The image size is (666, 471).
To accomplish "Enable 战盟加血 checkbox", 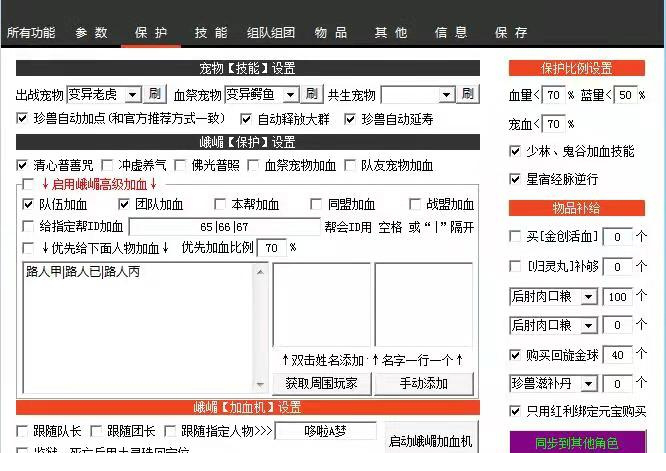I will pos(415,205).
